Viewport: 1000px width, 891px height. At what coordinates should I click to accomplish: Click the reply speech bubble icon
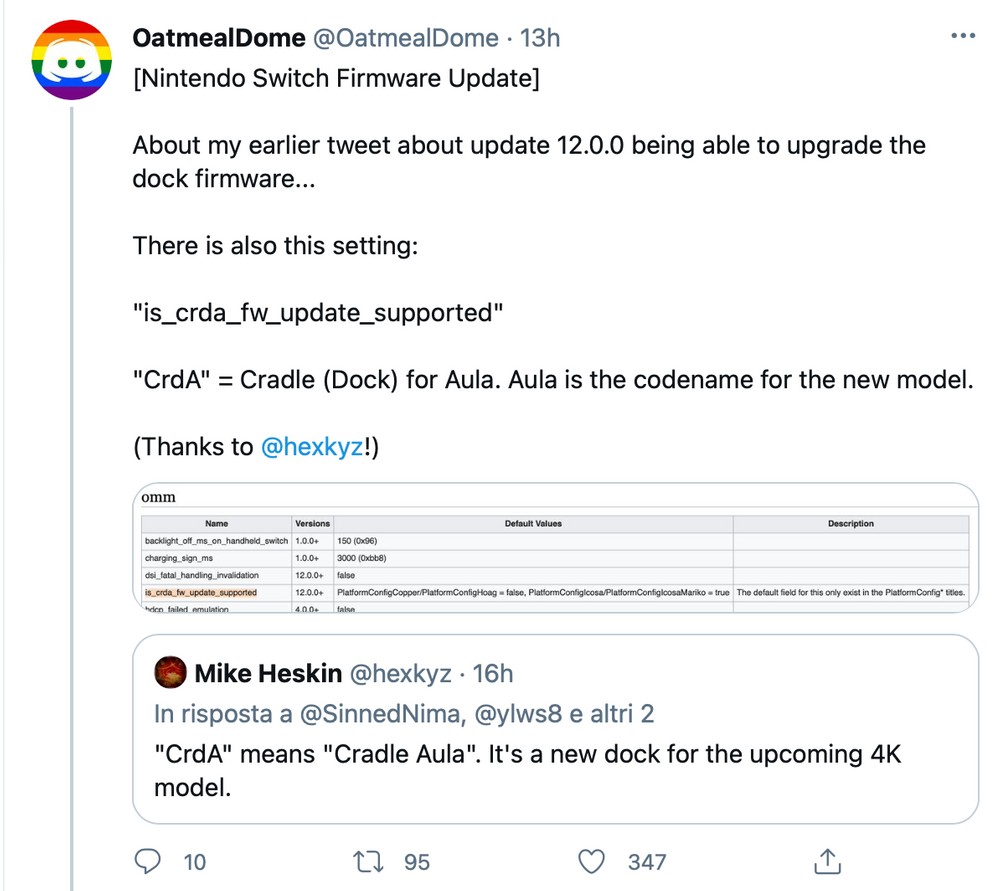tap(148, 860)
